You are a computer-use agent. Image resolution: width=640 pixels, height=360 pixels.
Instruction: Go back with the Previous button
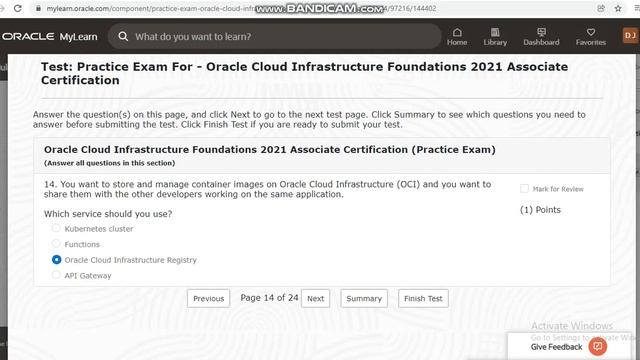(x=209, y=298)
